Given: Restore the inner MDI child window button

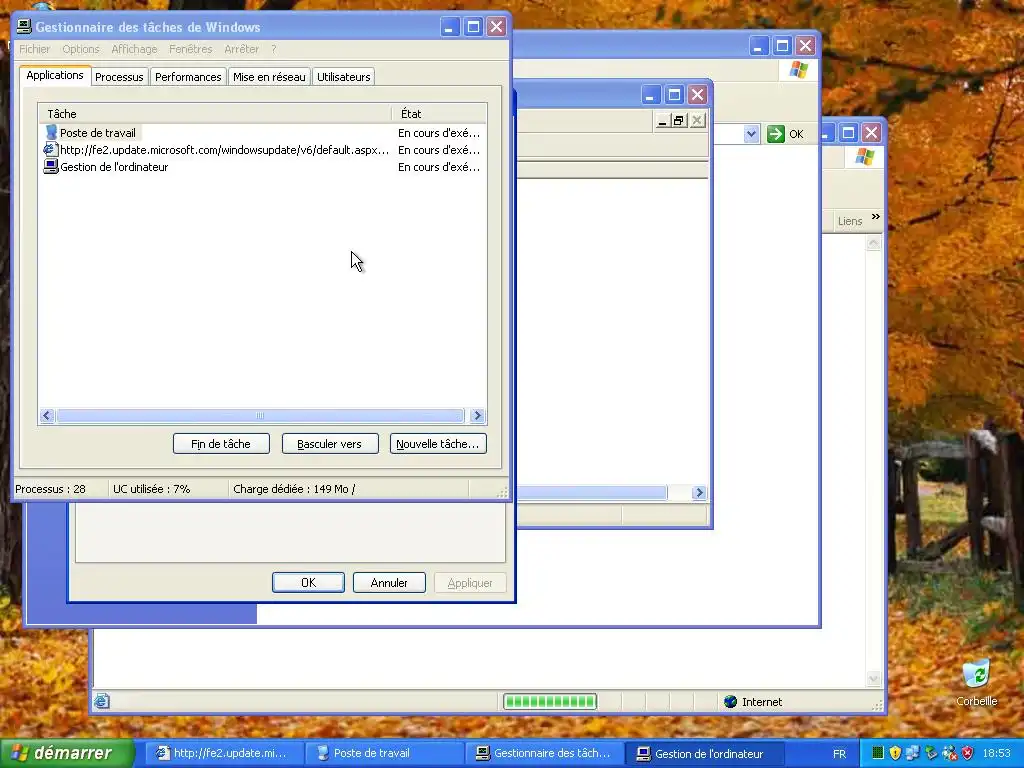Looking at the screenshot, I should (679, 121).
